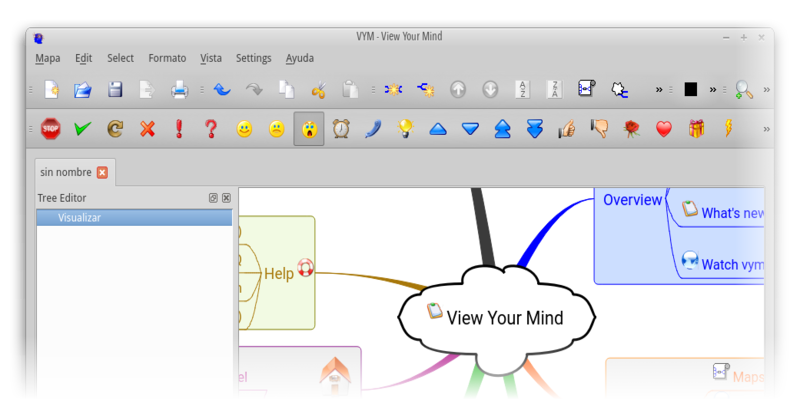The image size is (800, 400).
Task: Toggle the double up arrow flag
Action: 503,129
